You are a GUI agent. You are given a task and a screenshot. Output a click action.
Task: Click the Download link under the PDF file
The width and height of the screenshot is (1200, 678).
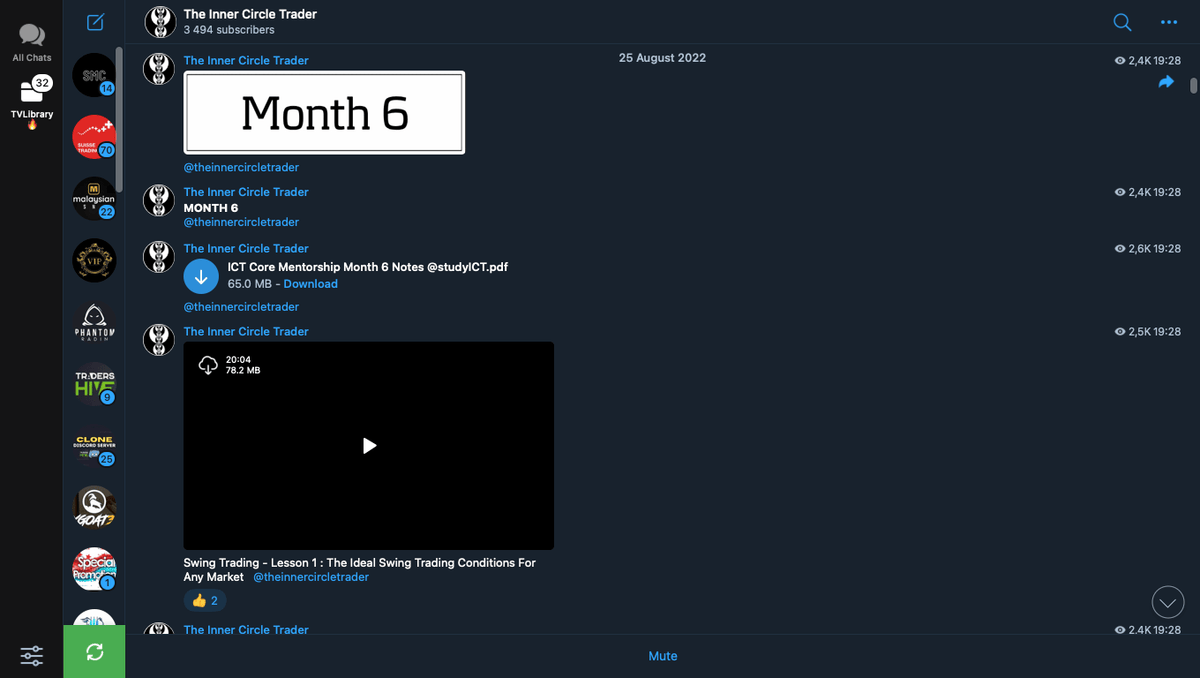[x=311, y=284]
